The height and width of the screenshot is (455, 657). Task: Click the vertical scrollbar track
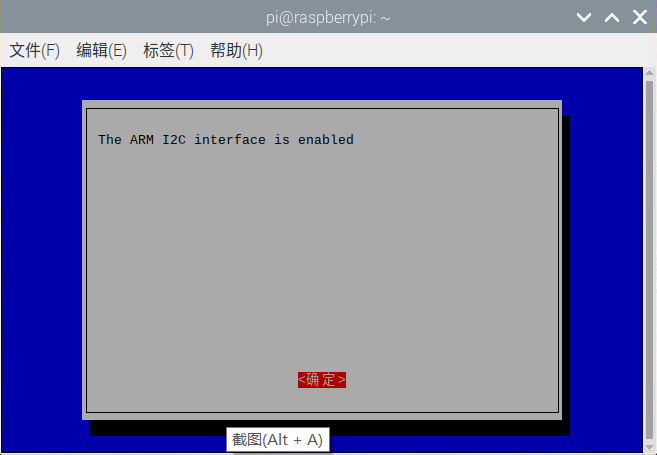[649, 260]
